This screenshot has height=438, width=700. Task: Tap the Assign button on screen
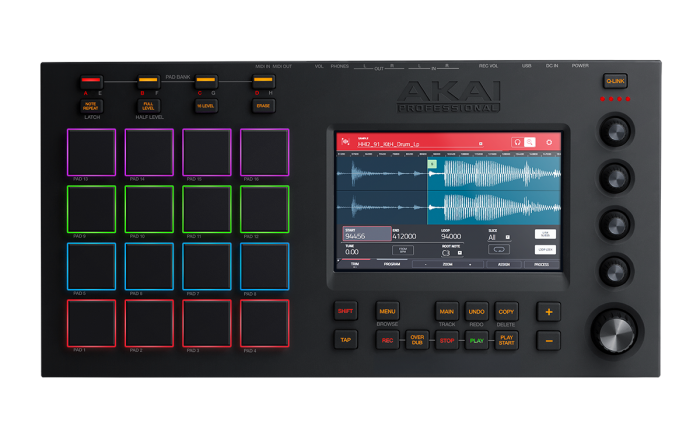point(504,265)
